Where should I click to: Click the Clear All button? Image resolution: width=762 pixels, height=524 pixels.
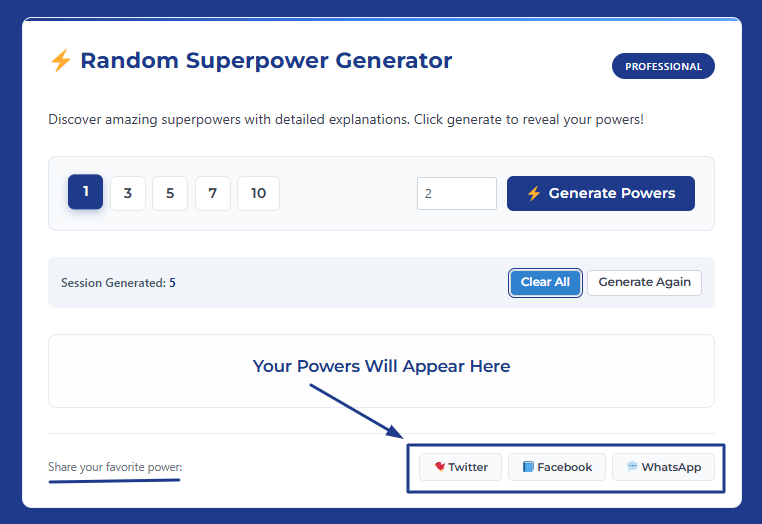tap(545, 282)
